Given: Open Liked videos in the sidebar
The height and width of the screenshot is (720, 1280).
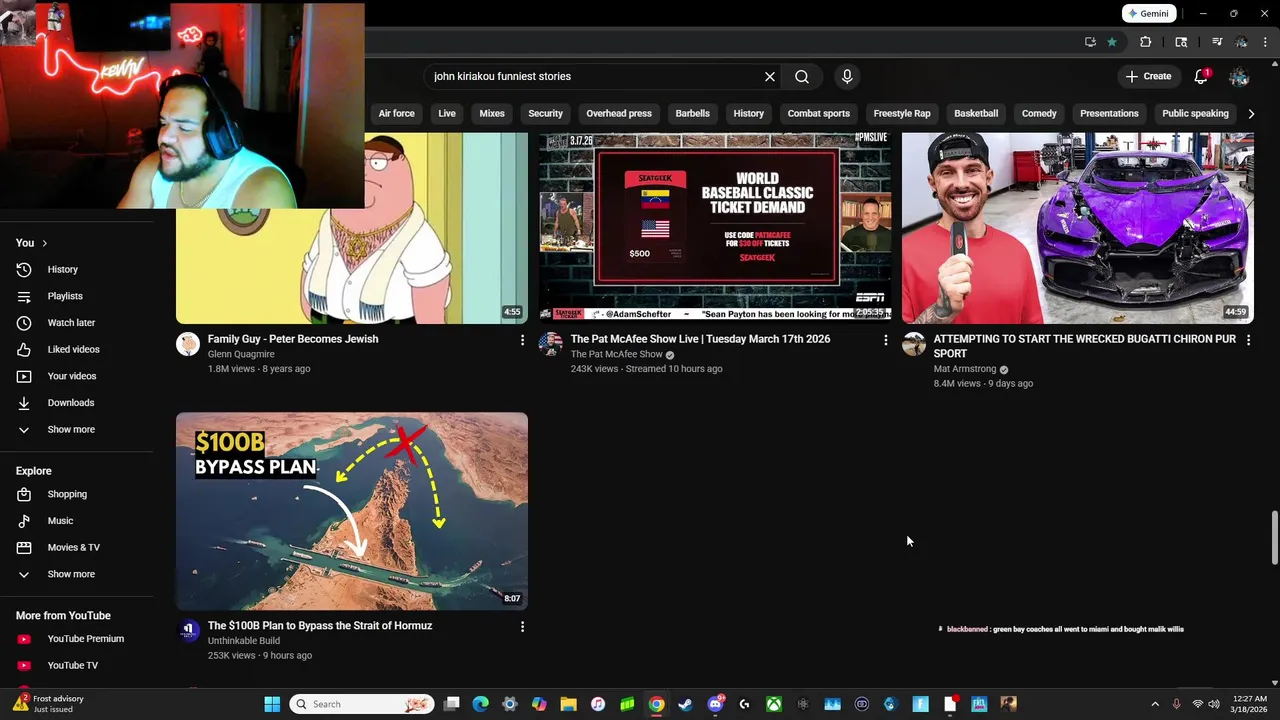Looking at the screenshot, I should [x=76, y=349].
